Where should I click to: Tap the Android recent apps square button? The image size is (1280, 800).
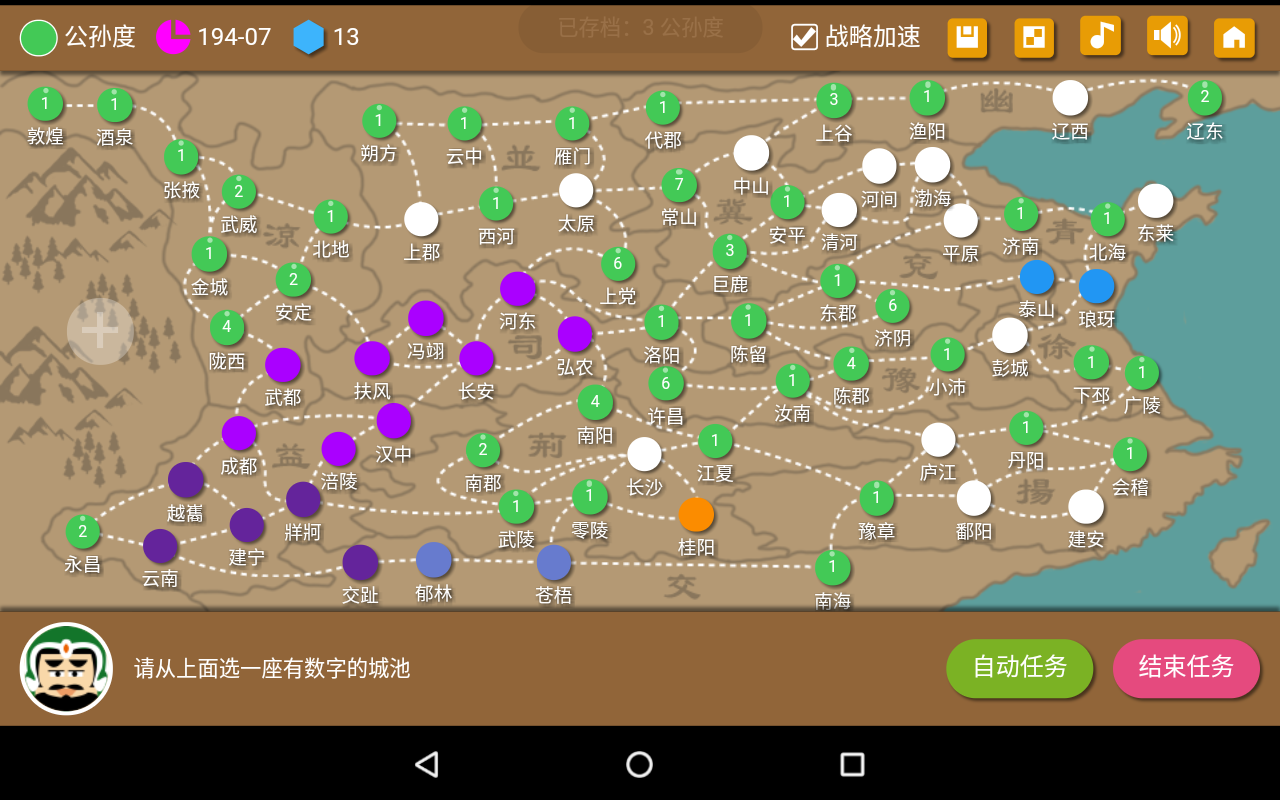point(852,764)
